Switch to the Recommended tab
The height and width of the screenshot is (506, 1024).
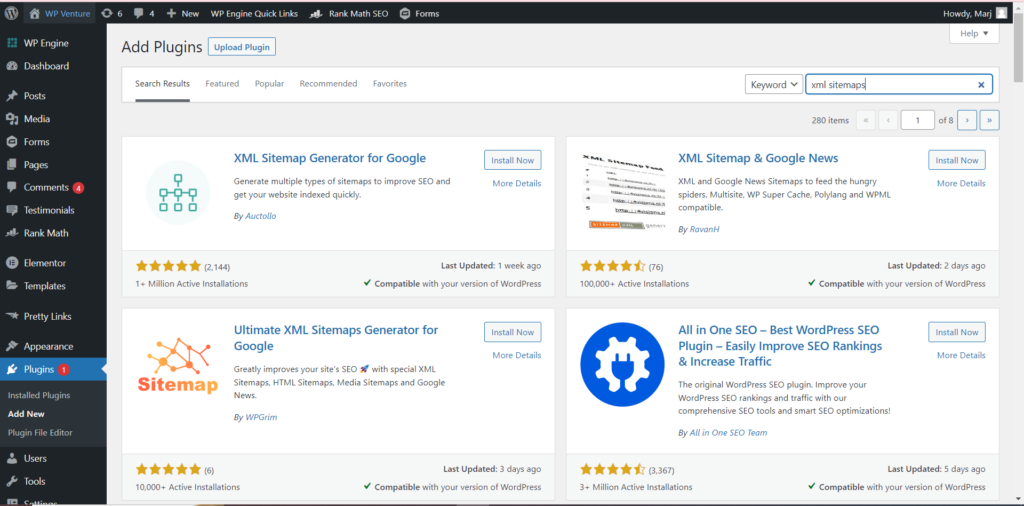click(328, 84)
